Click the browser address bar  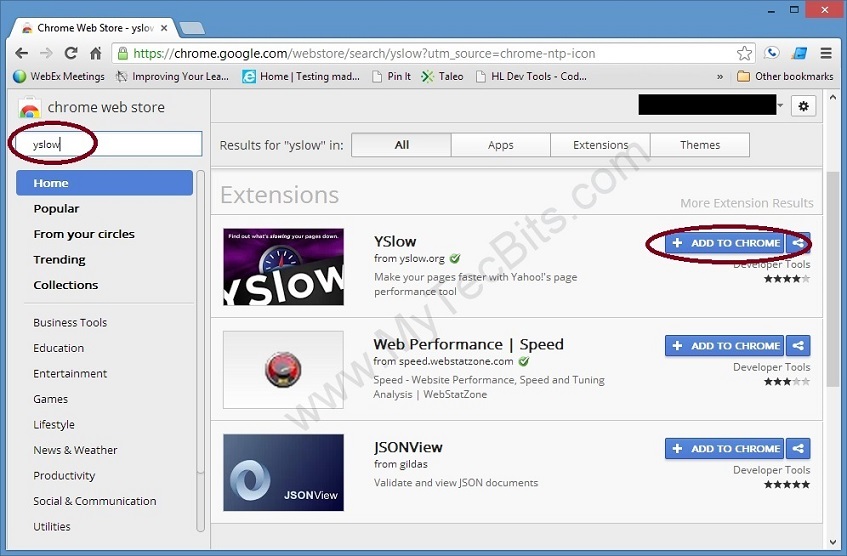[432, 53]
